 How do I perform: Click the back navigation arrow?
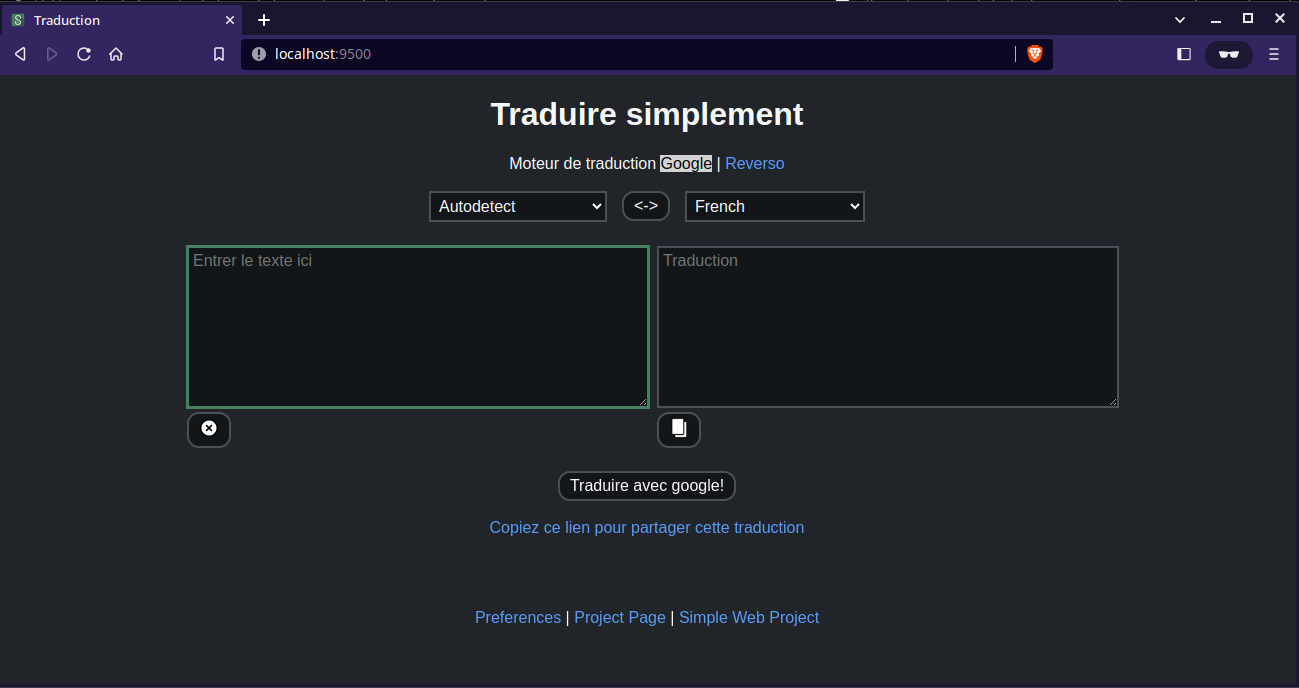click(20, 54)
